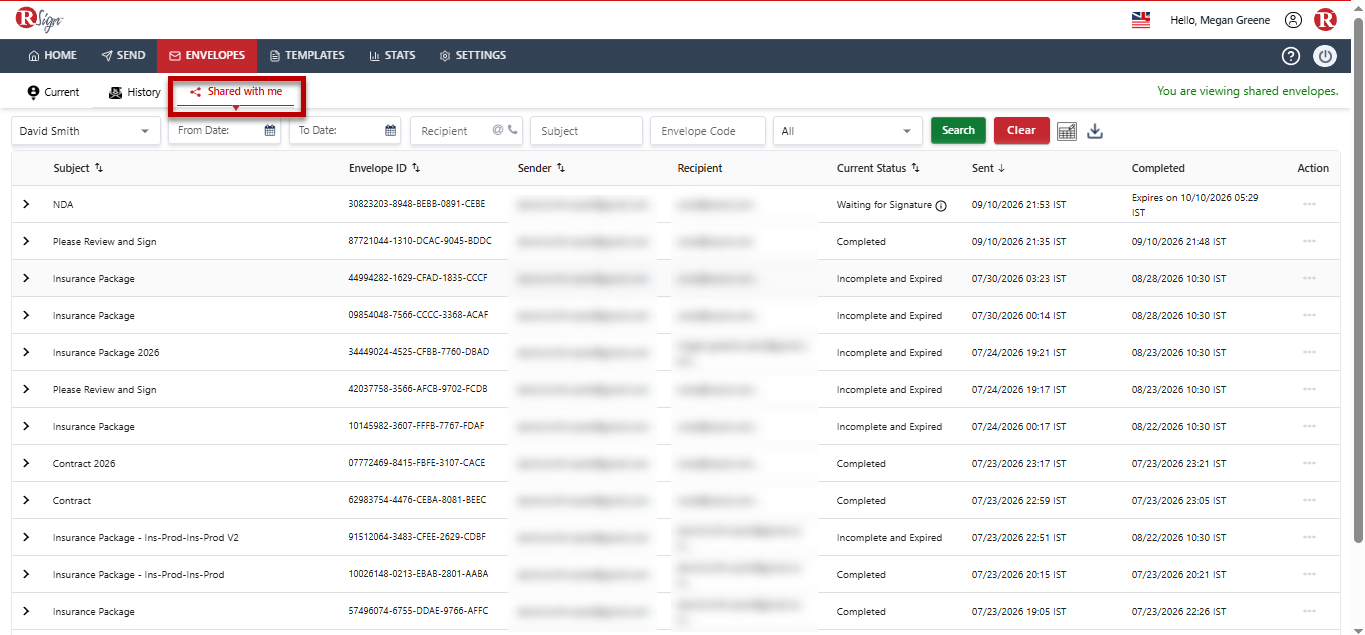Open the action menu for the NDA row
The width and height of the screenshot is (1365, 635).
coord(1309,204)
